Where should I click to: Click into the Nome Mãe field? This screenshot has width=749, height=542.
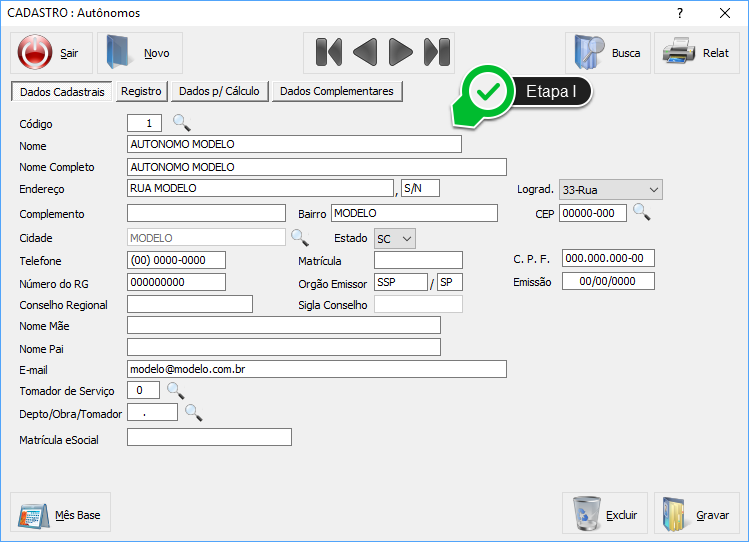point(284,325)
